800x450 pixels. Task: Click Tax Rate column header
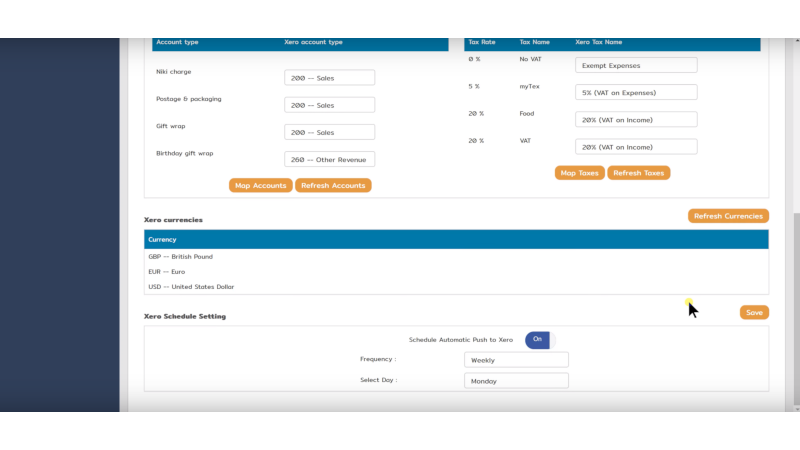(x=482, y=42)
